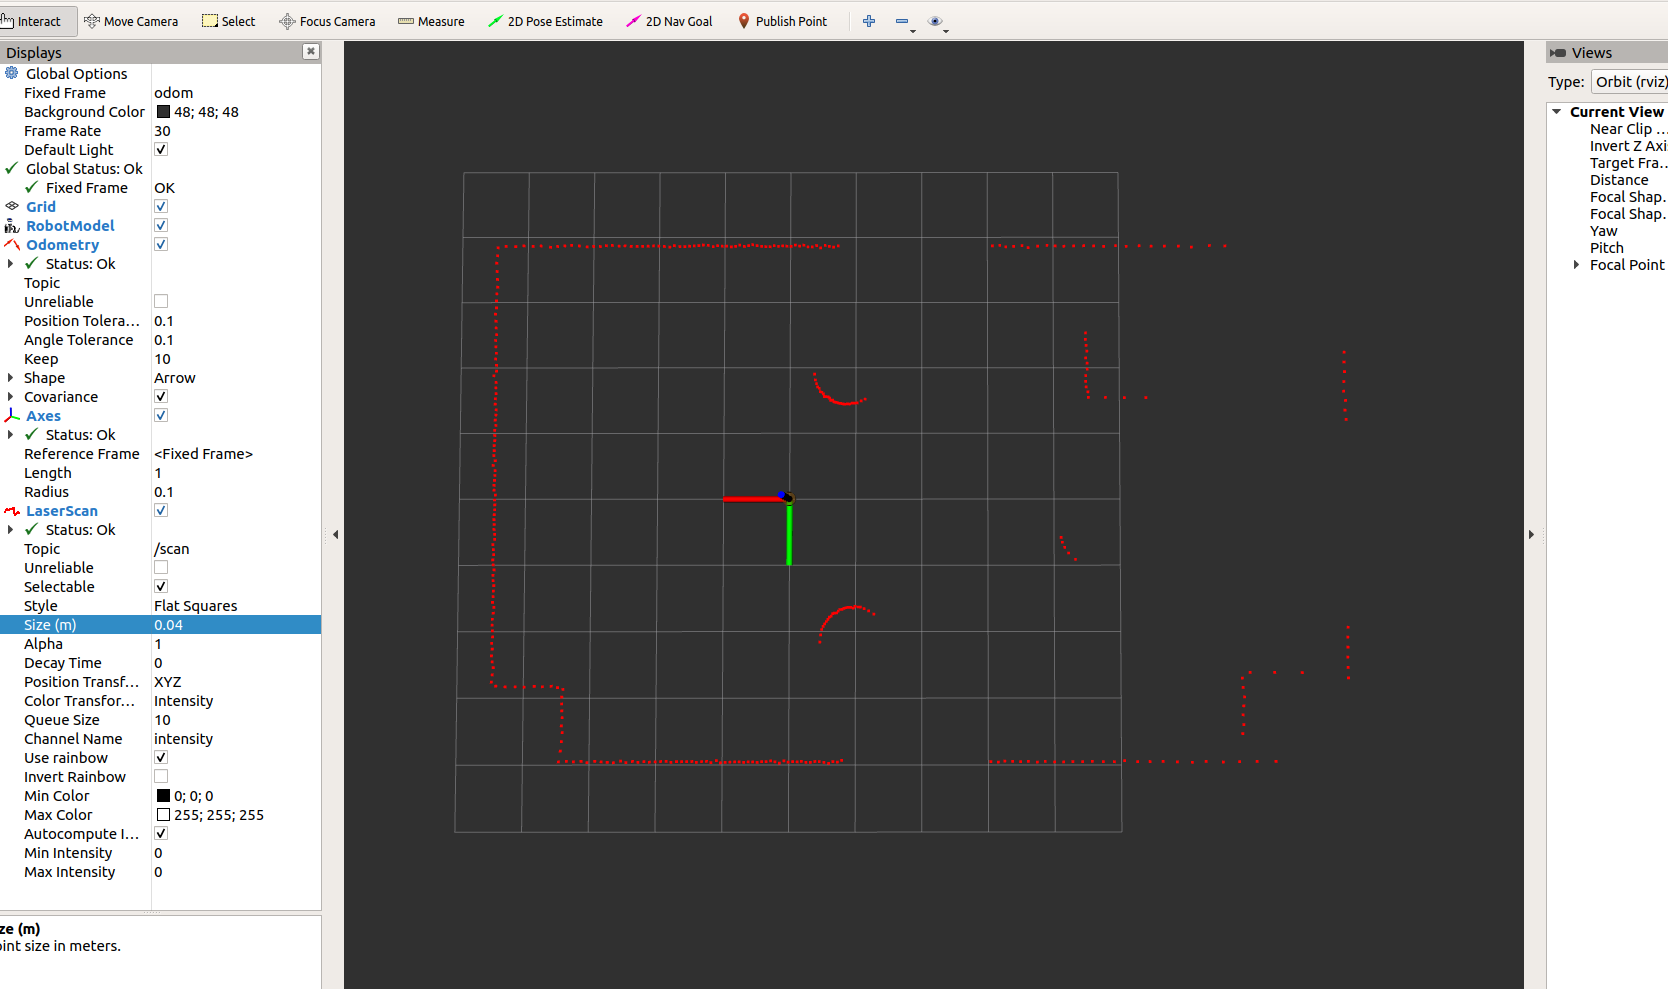Select the Size (m) property row
The image size is (1668, 989).
click(50, 624)
